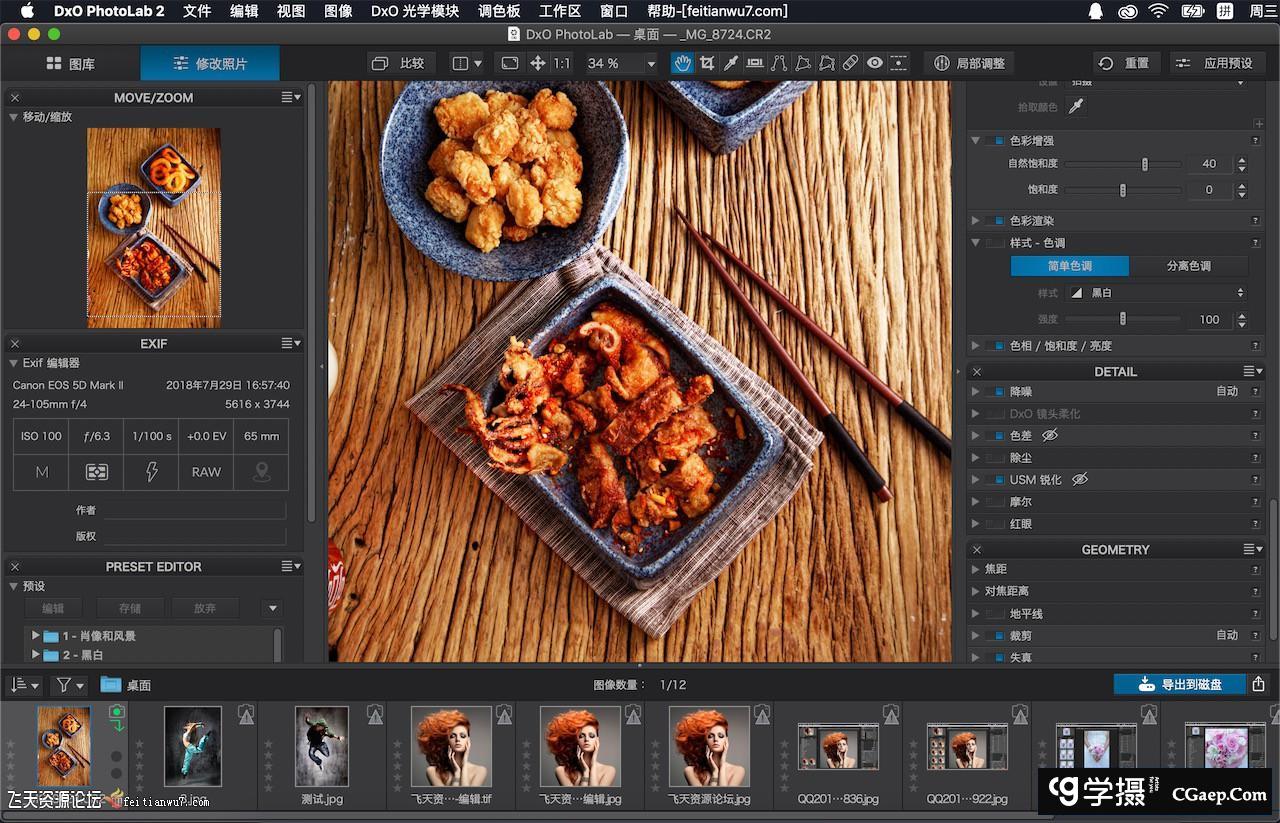
Task: Click the 自然饱和度 slider handle
Action: coord(1145,164)
